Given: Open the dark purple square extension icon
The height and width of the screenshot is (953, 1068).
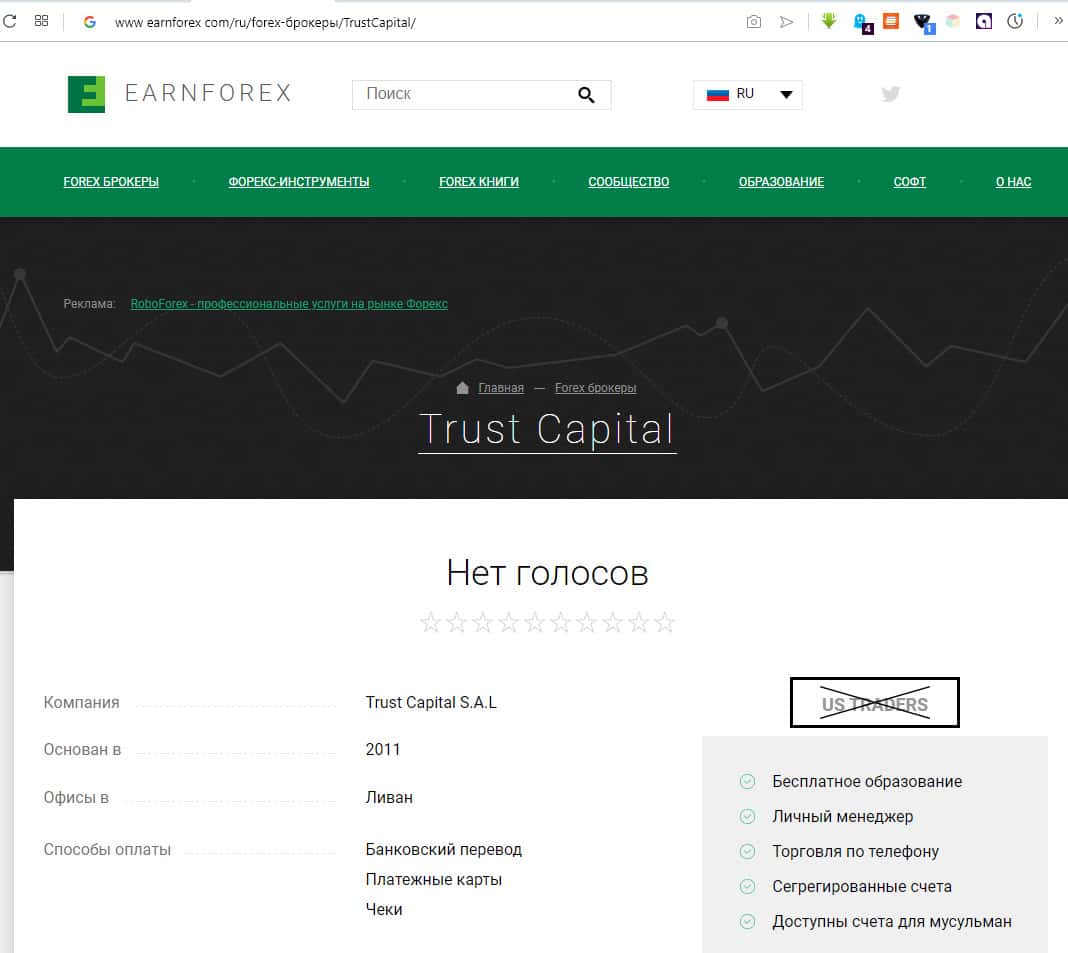Looking at the screenshot, I should point(984,21).
